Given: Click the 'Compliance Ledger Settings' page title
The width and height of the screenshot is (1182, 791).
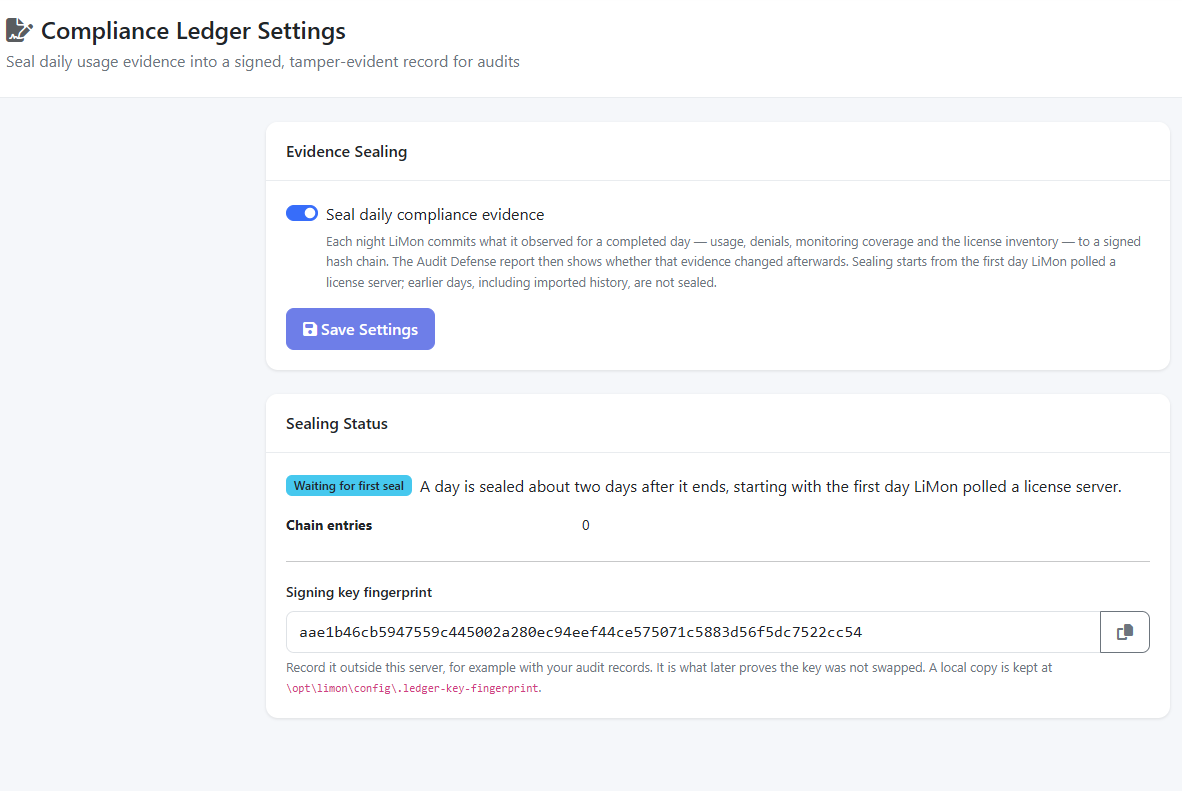Looking at the screenshot, I should [193, 31].
